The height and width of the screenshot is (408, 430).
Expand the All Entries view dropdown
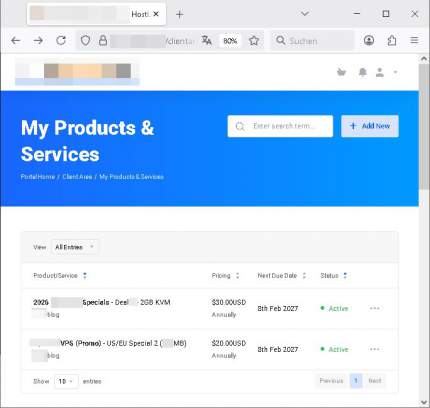(75, 247)
